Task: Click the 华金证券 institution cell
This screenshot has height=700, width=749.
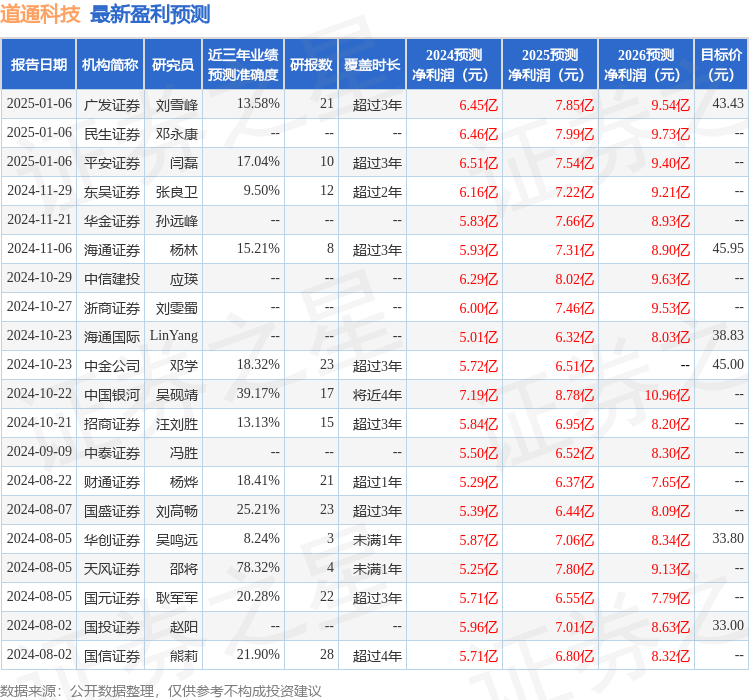Action: pos(112,221)
